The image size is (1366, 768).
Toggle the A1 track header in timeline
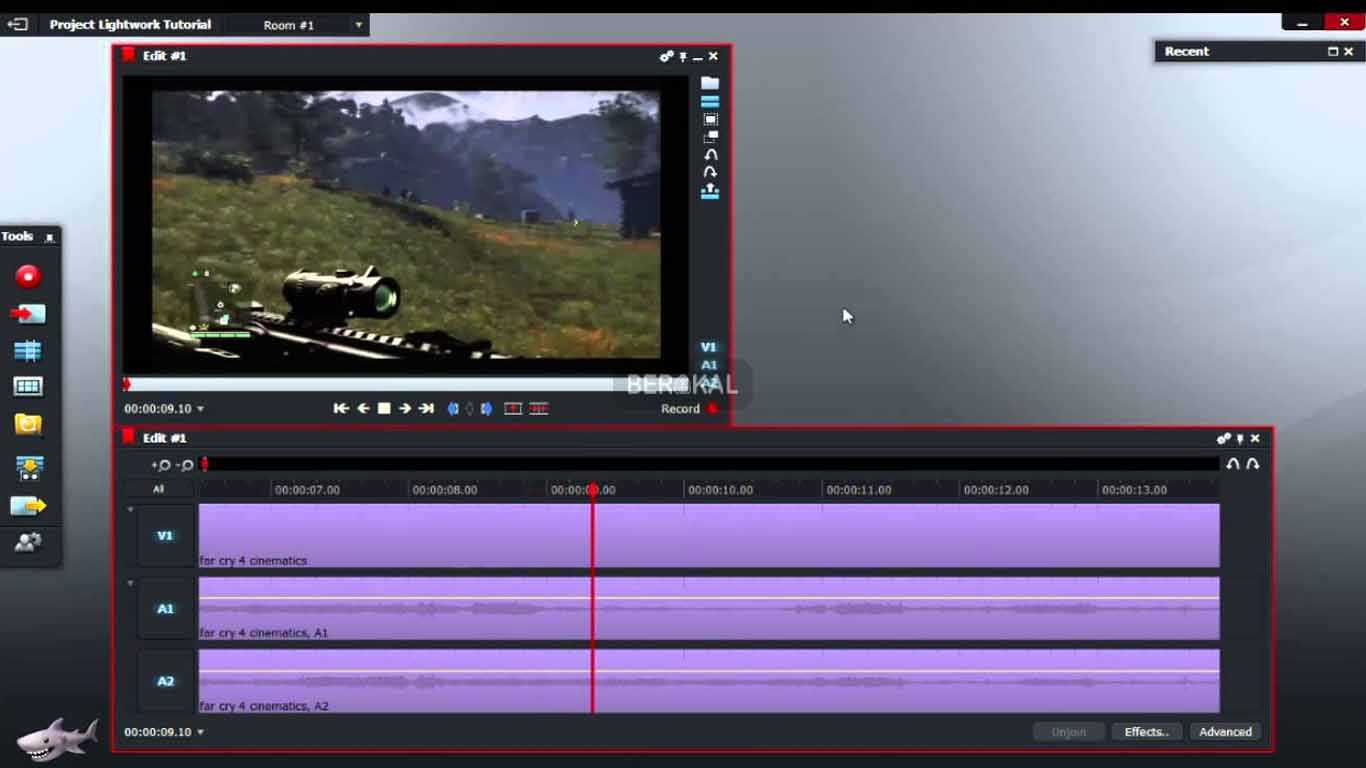(165, 608)
